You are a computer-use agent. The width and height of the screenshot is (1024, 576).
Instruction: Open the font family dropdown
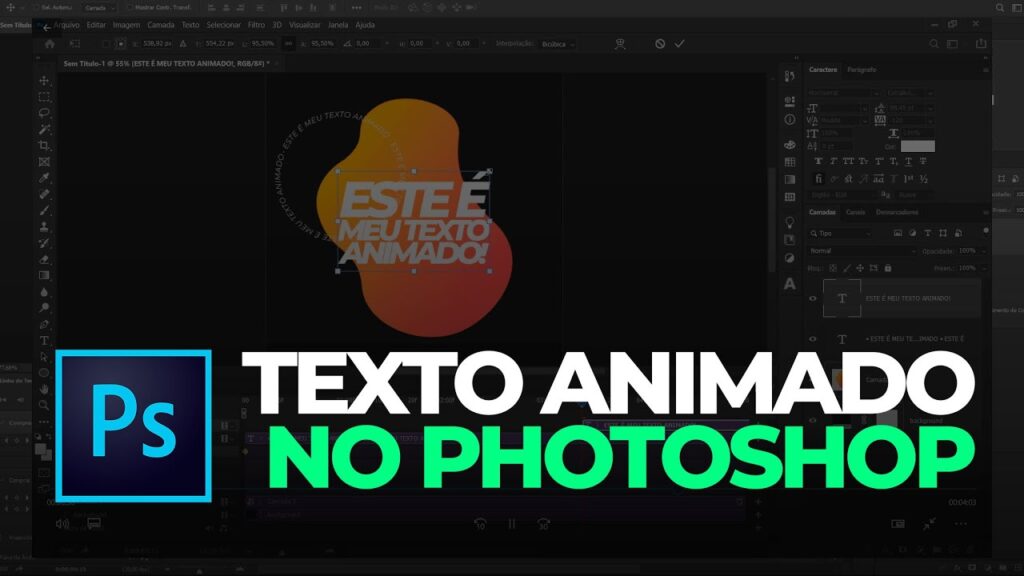[x=843, y=93]
